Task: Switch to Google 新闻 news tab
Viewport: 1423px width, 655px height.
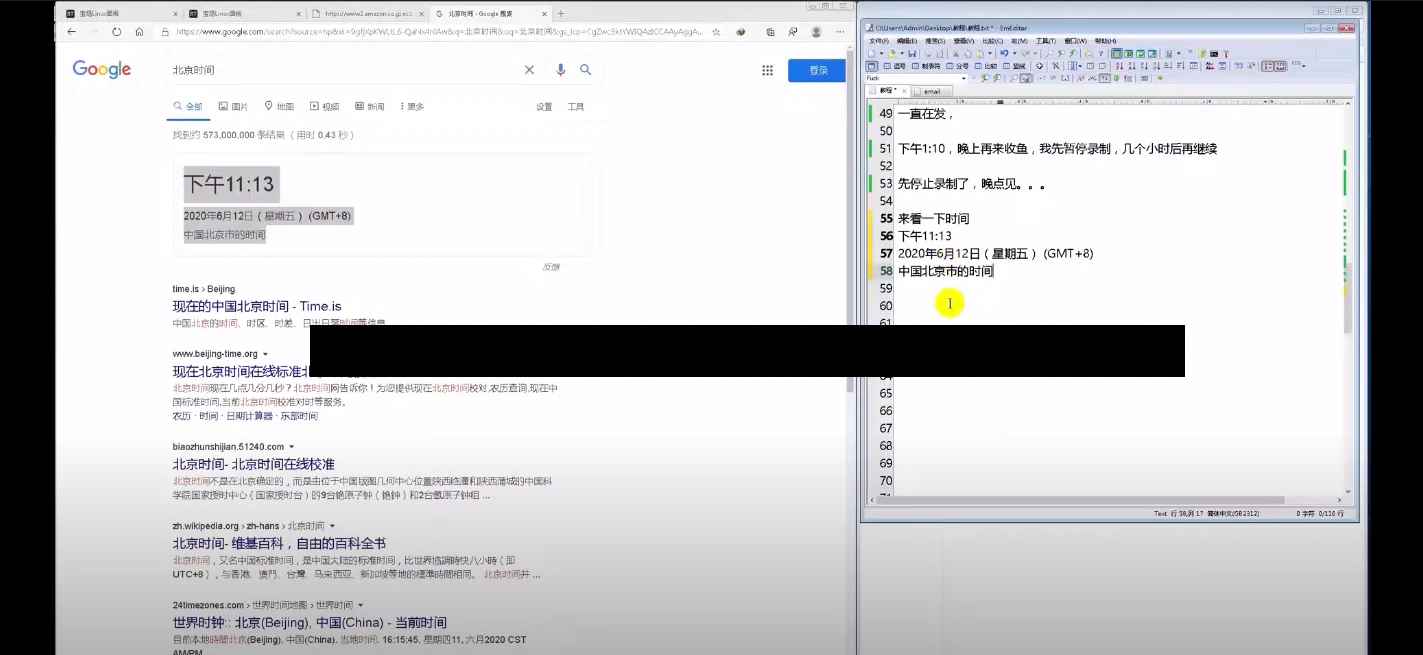Action: (369, 106)
